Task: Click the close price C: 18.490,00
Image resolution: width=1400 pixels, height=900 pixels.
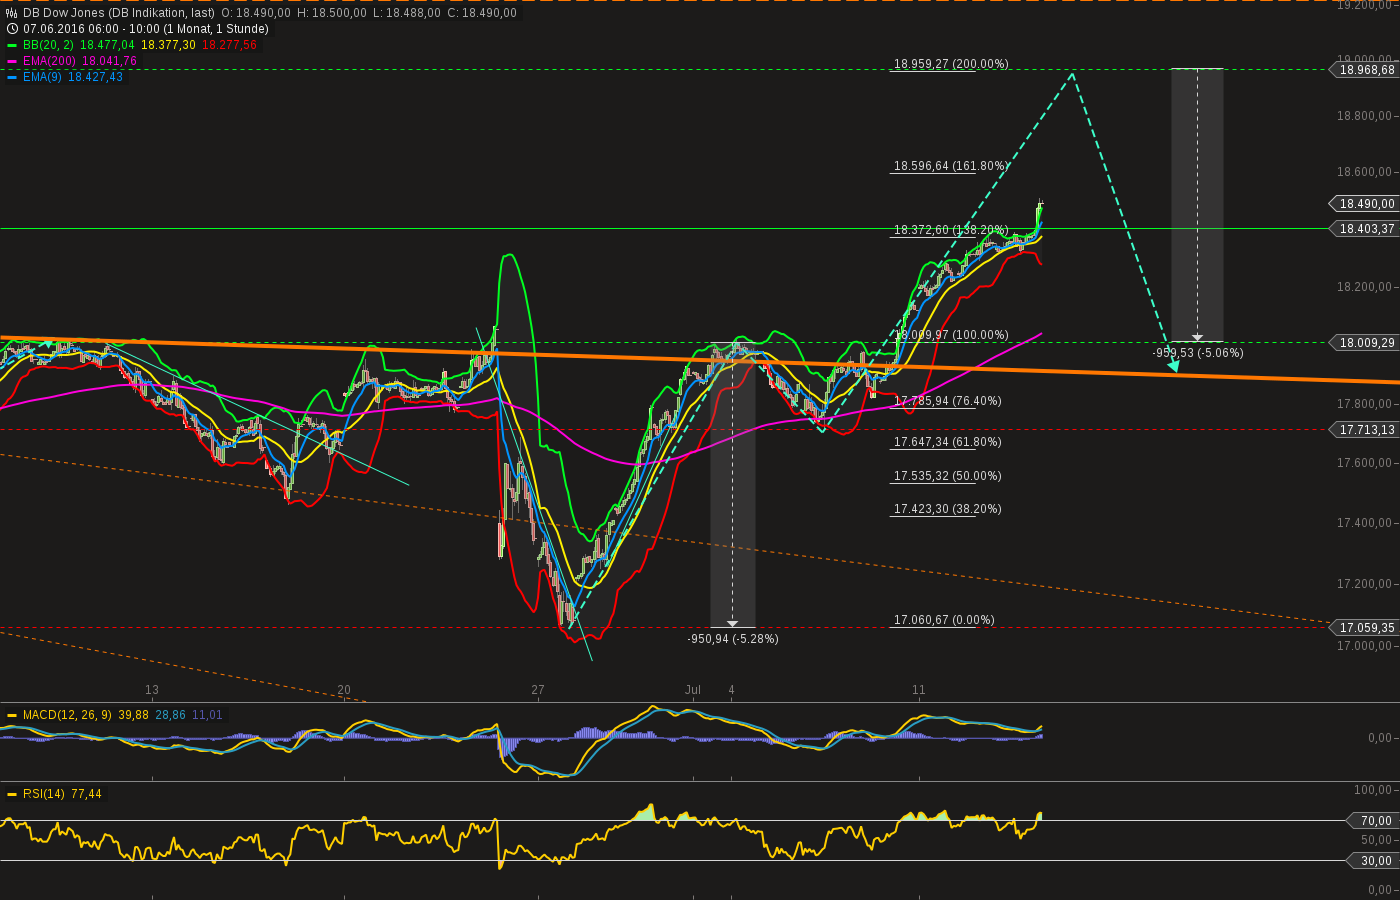Action: pos(482,13)
